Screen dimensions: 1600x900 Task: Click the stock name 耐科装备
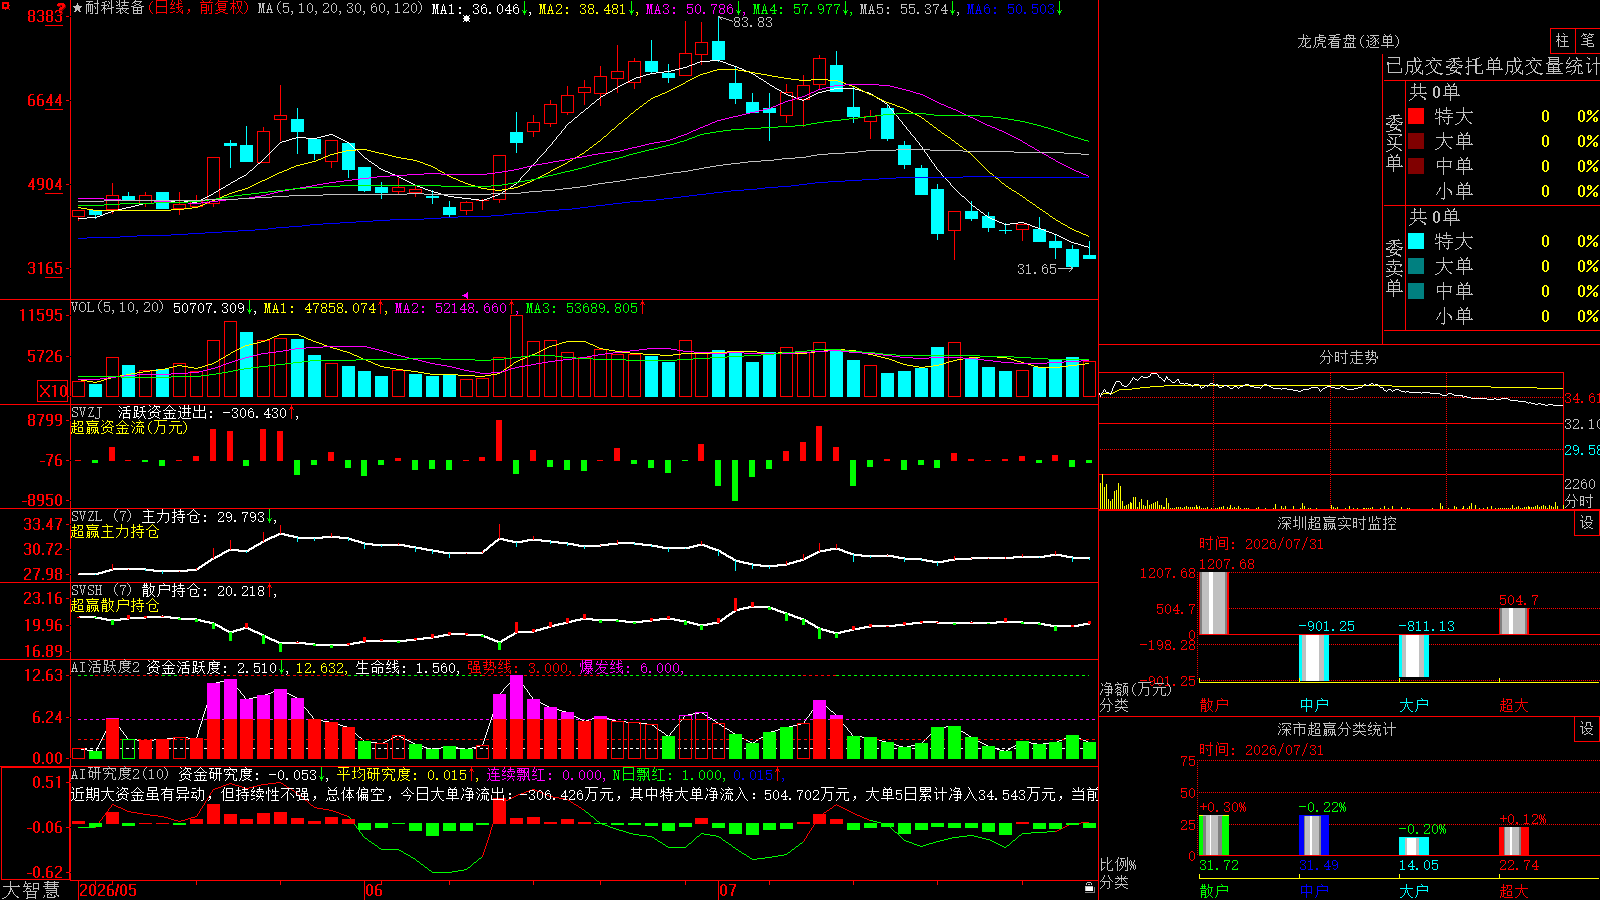(115, 8)
